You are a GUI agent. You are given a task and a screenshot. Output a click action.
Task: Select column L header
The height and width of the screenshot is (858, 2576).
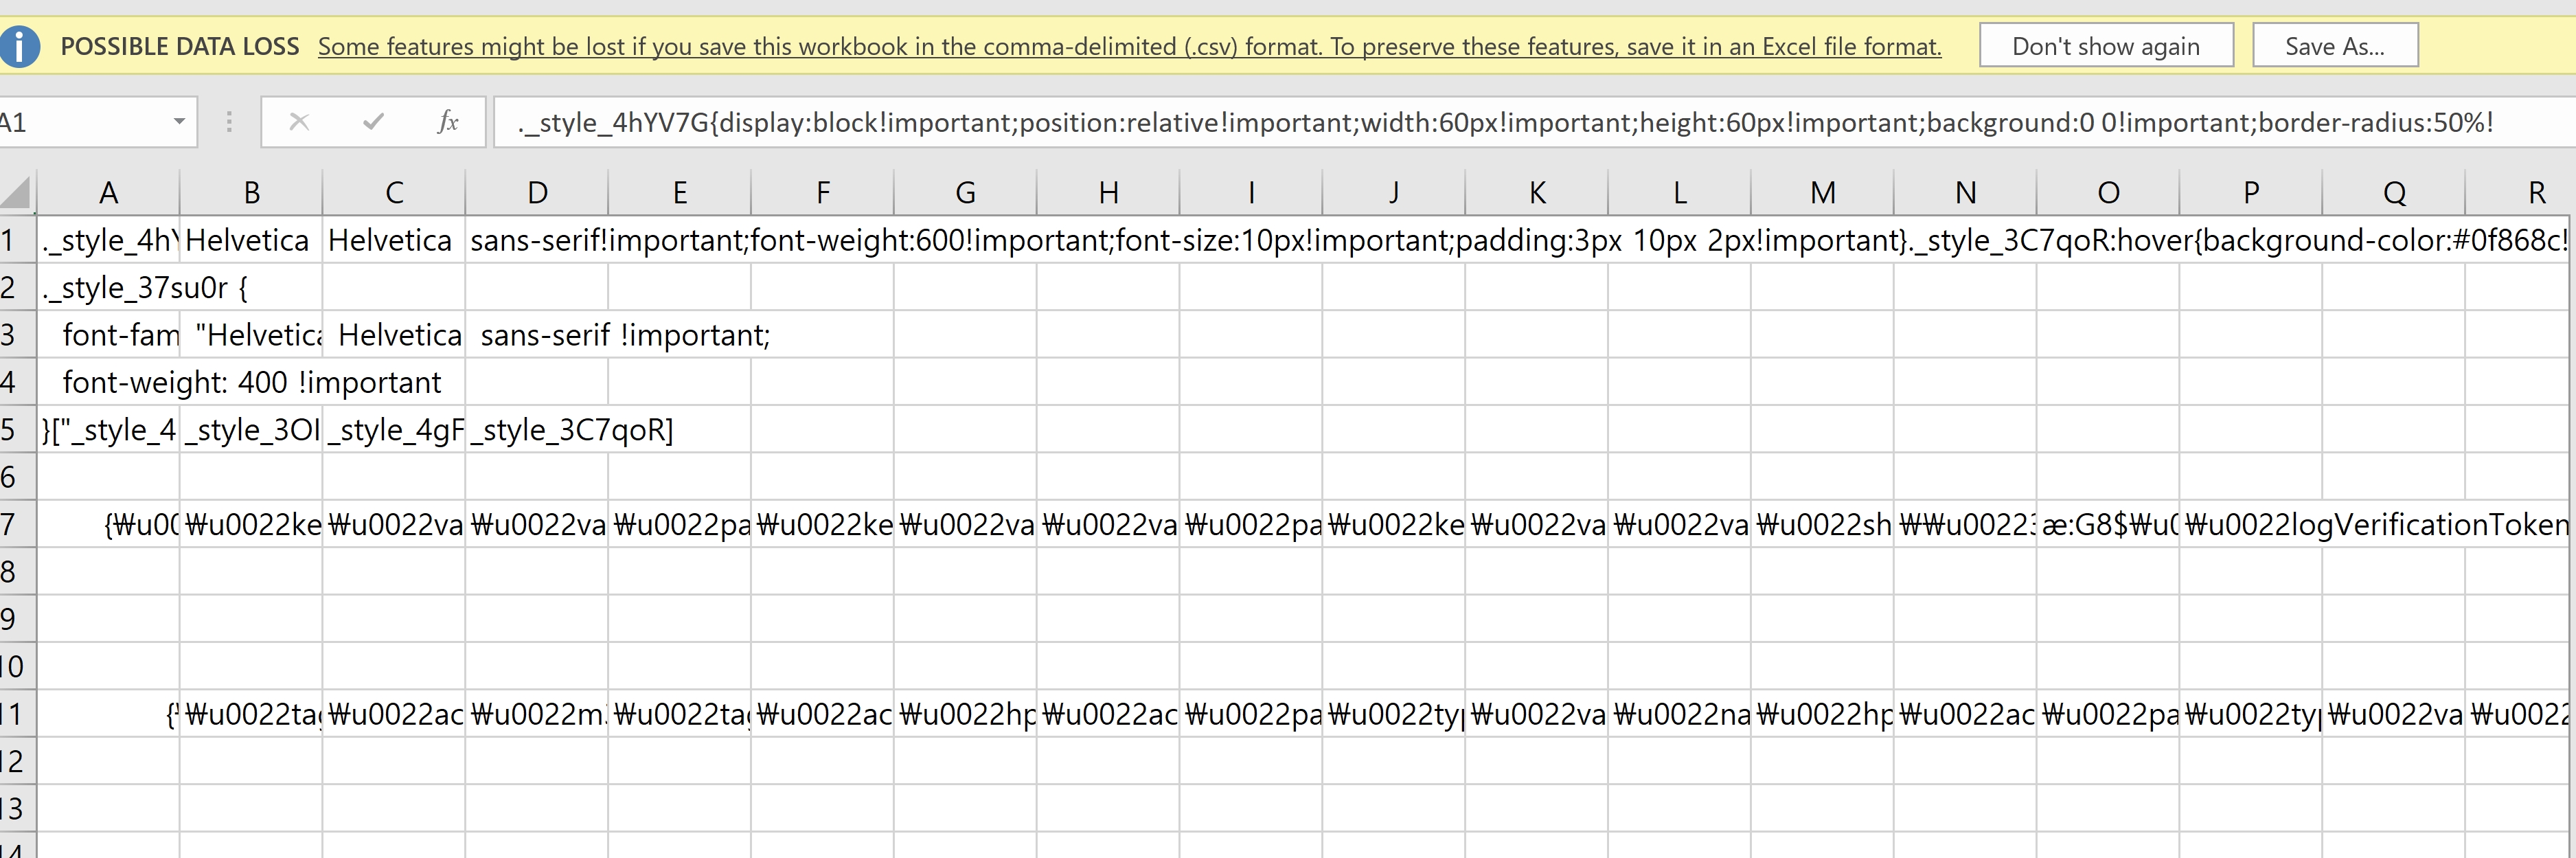tap(1680, 192)
